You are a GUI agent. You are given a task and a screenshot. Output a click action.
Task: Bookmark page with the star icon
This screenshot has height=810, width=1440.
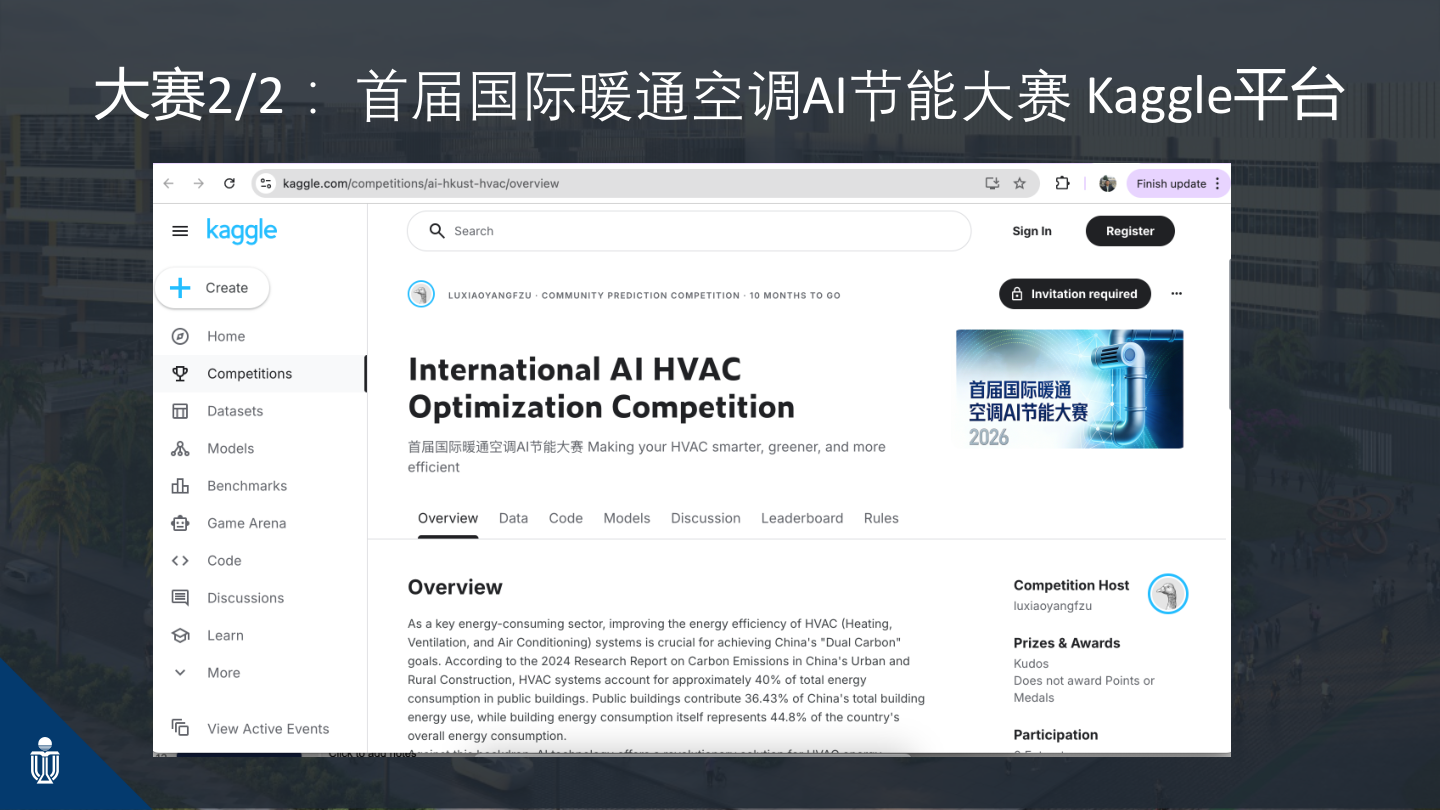pyautogui.click(x=1020, y=183)
